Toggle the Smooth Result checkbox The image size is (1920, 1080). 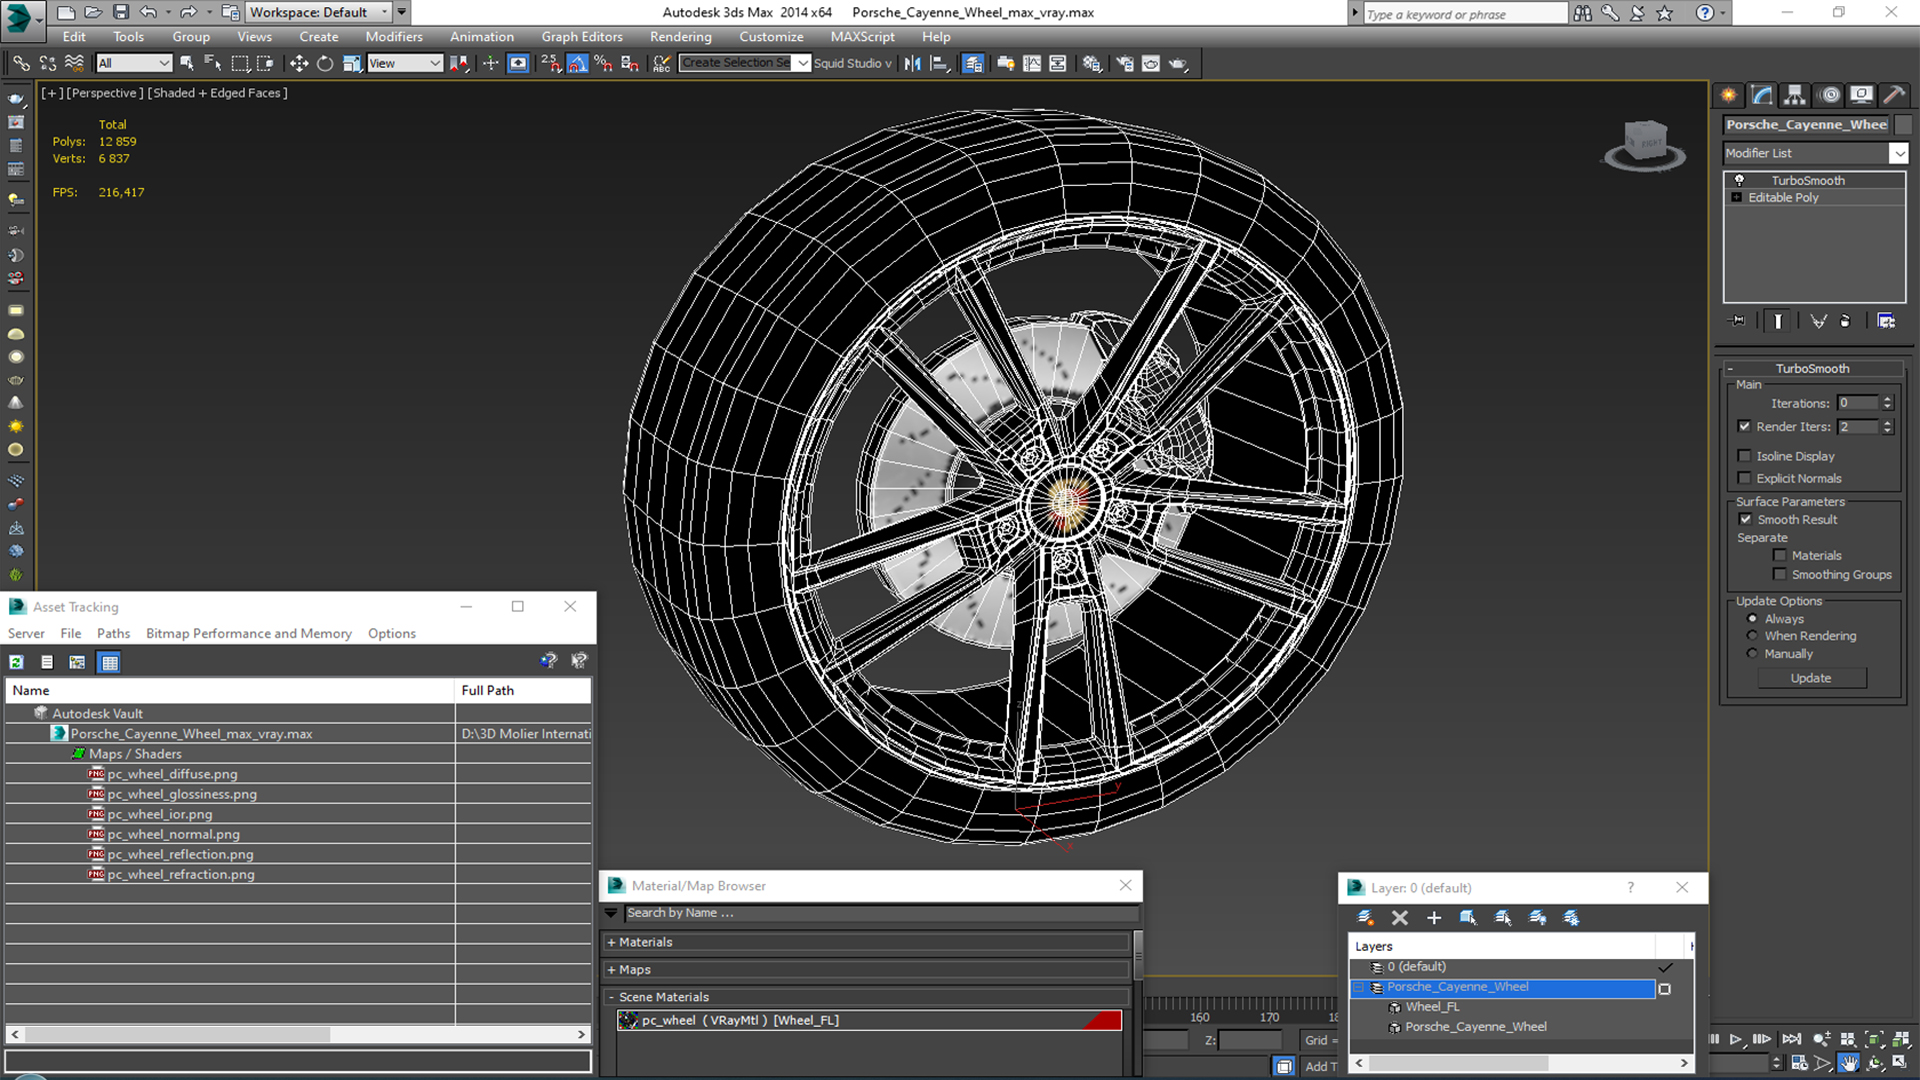coord(1745,519)
